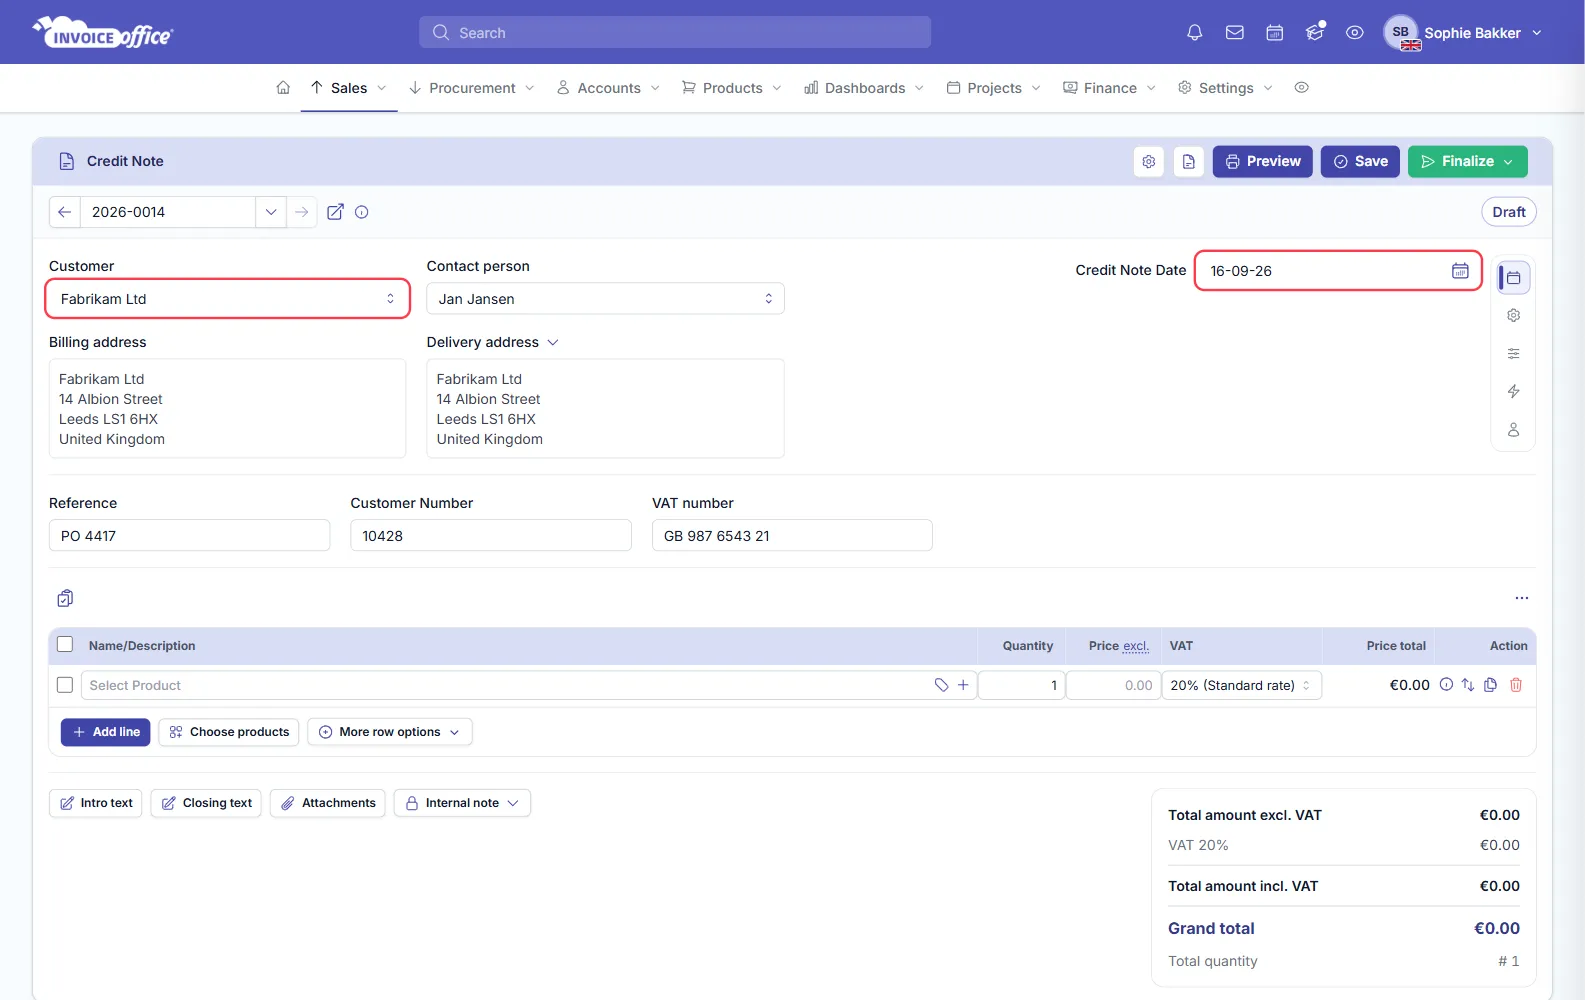
Task: Expand the Internal note dropdown
Action: pyautogui.click(x=462, y=803)
